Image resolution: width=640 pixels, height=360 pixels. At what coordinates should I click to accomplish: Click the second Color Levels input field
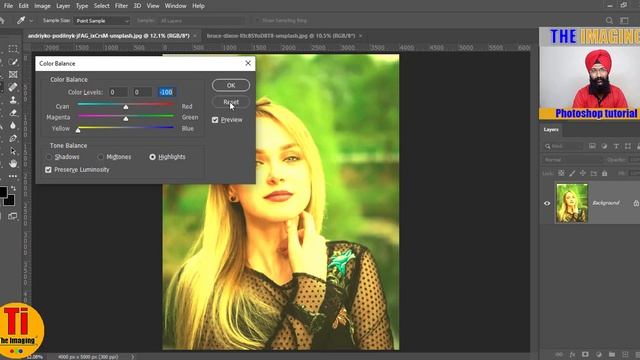pyautogui.click(x=142, y=92)
